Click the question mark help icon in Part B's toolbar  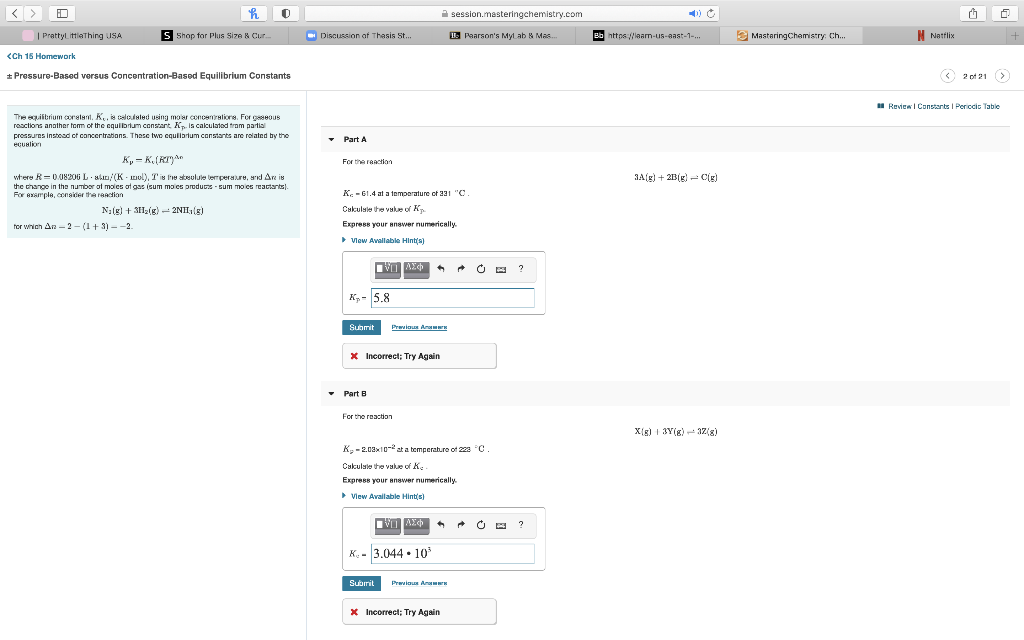[x=520, y=524]
